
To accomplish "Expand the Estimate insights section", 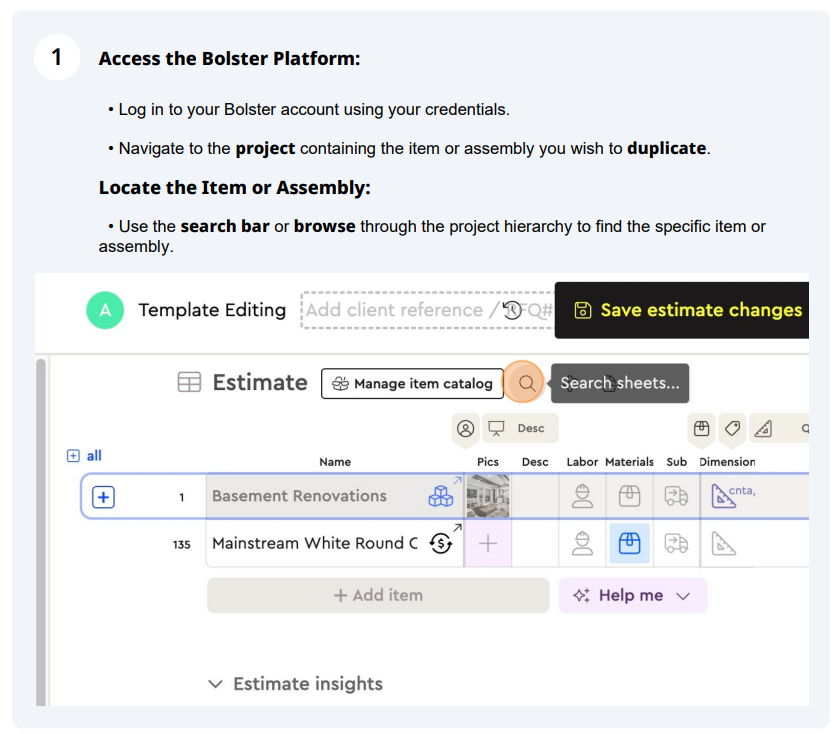I will coord(296,684).
